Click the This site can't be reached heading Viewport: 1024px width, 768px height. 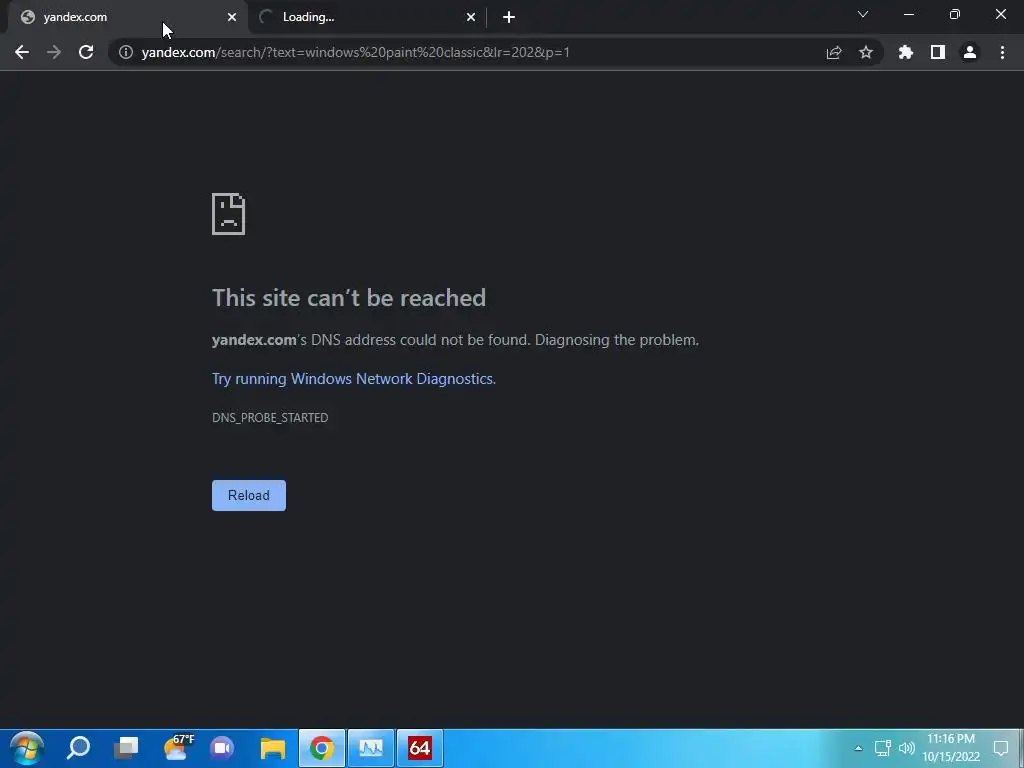click(x=349, y=298)
